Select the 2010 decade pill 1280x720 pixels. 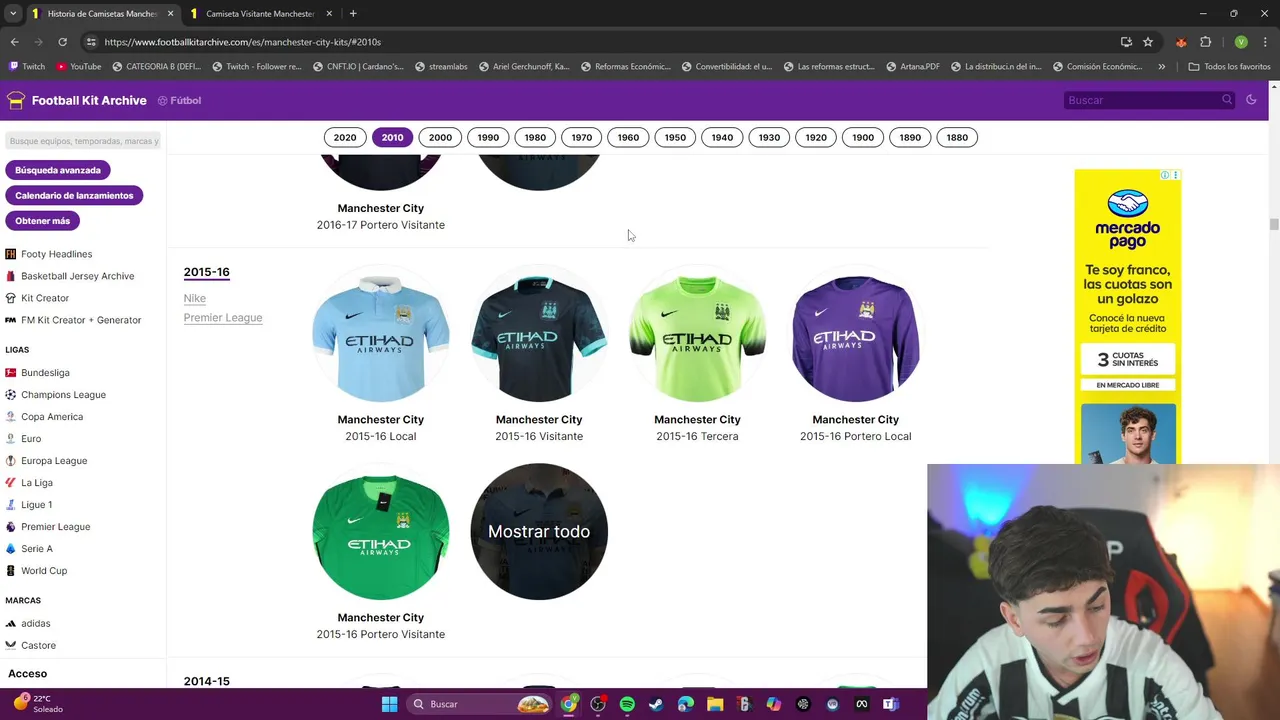(x=392, y=137)
